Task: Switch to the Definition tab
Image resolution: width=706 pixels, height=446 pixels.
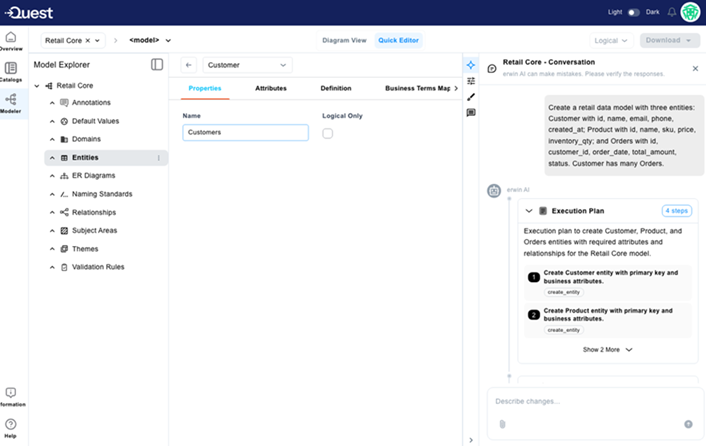Action: click(x=336, y=88)
